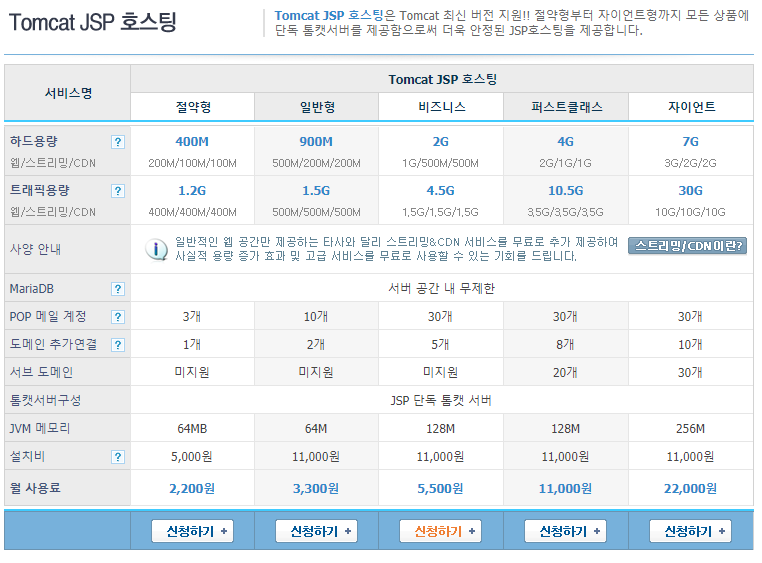Click the 10G/10G/10G traffic breakdown

(691, 212)
